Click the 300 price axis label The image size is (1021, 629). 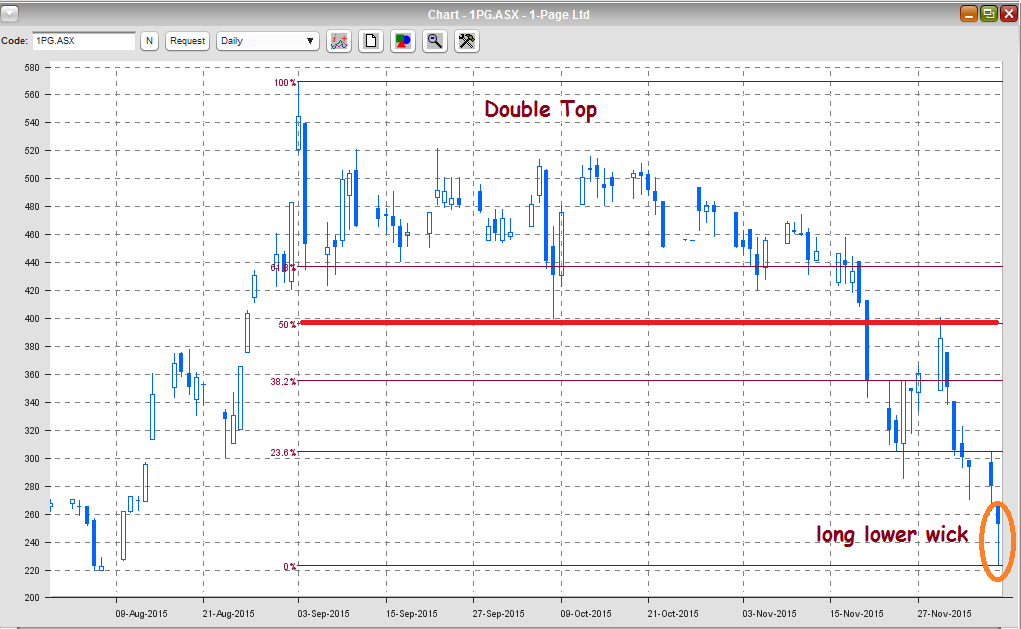[x=32, y=459]
